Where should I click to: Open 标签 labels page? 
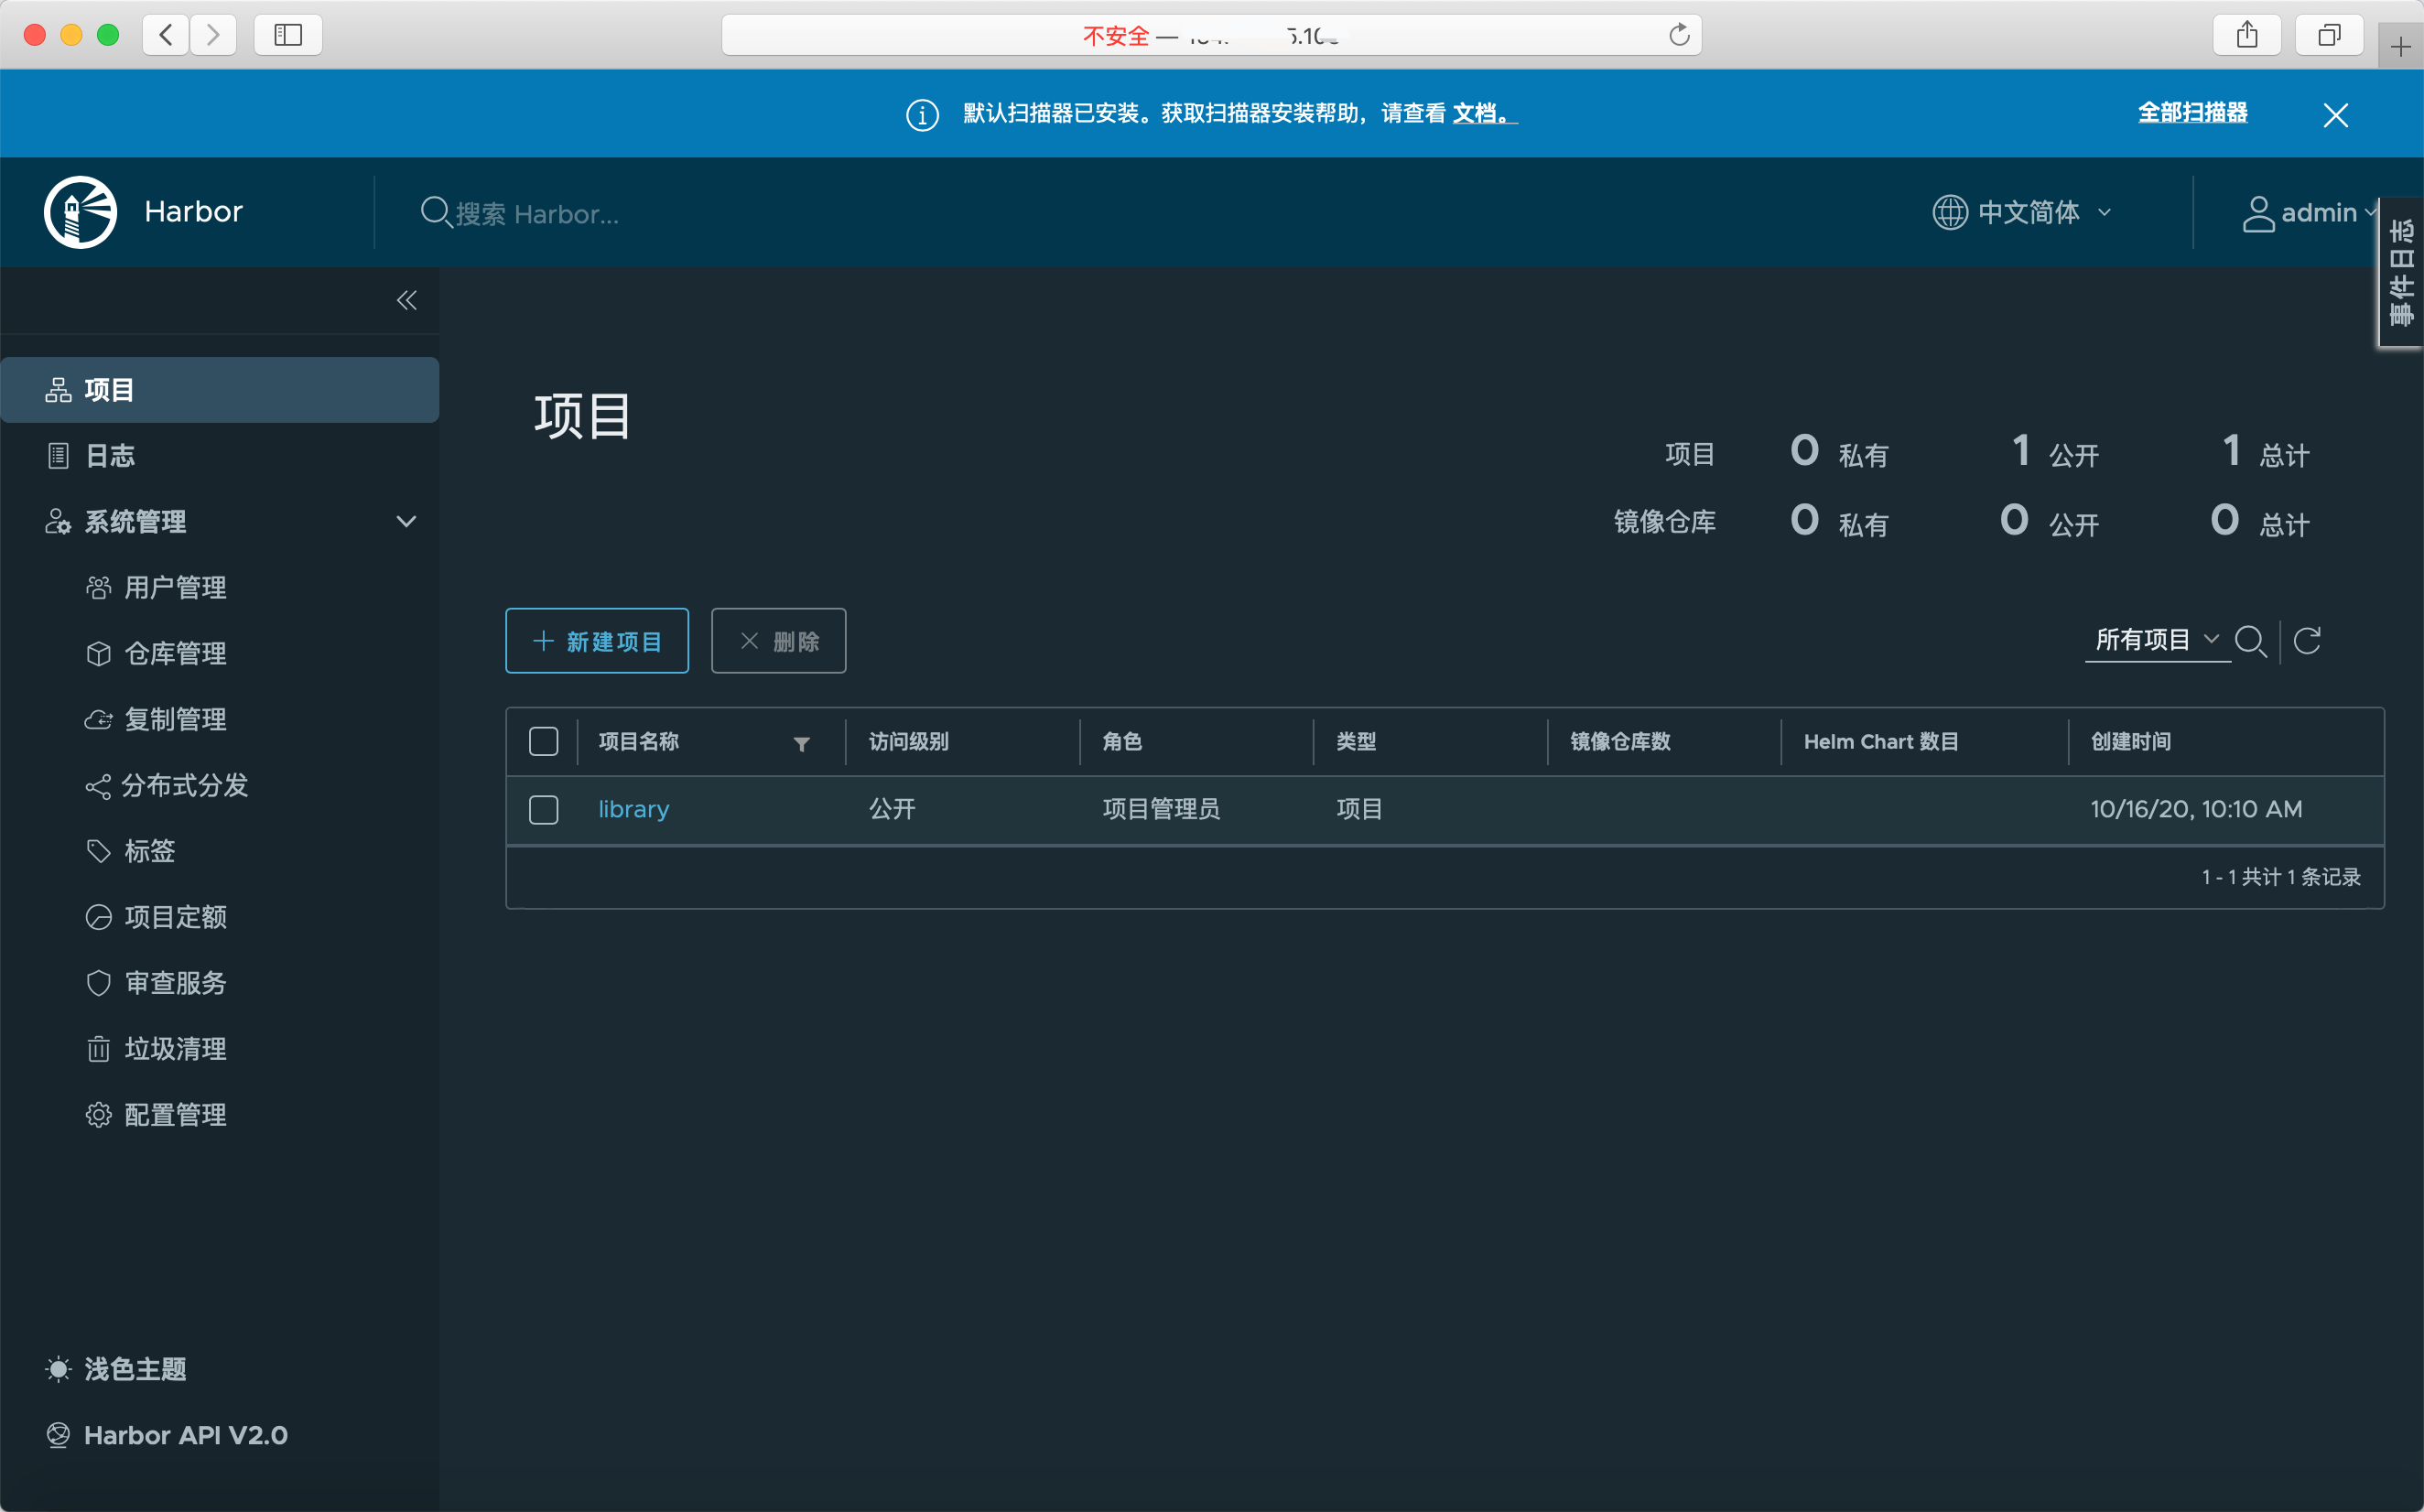click(x=150, y=852)
